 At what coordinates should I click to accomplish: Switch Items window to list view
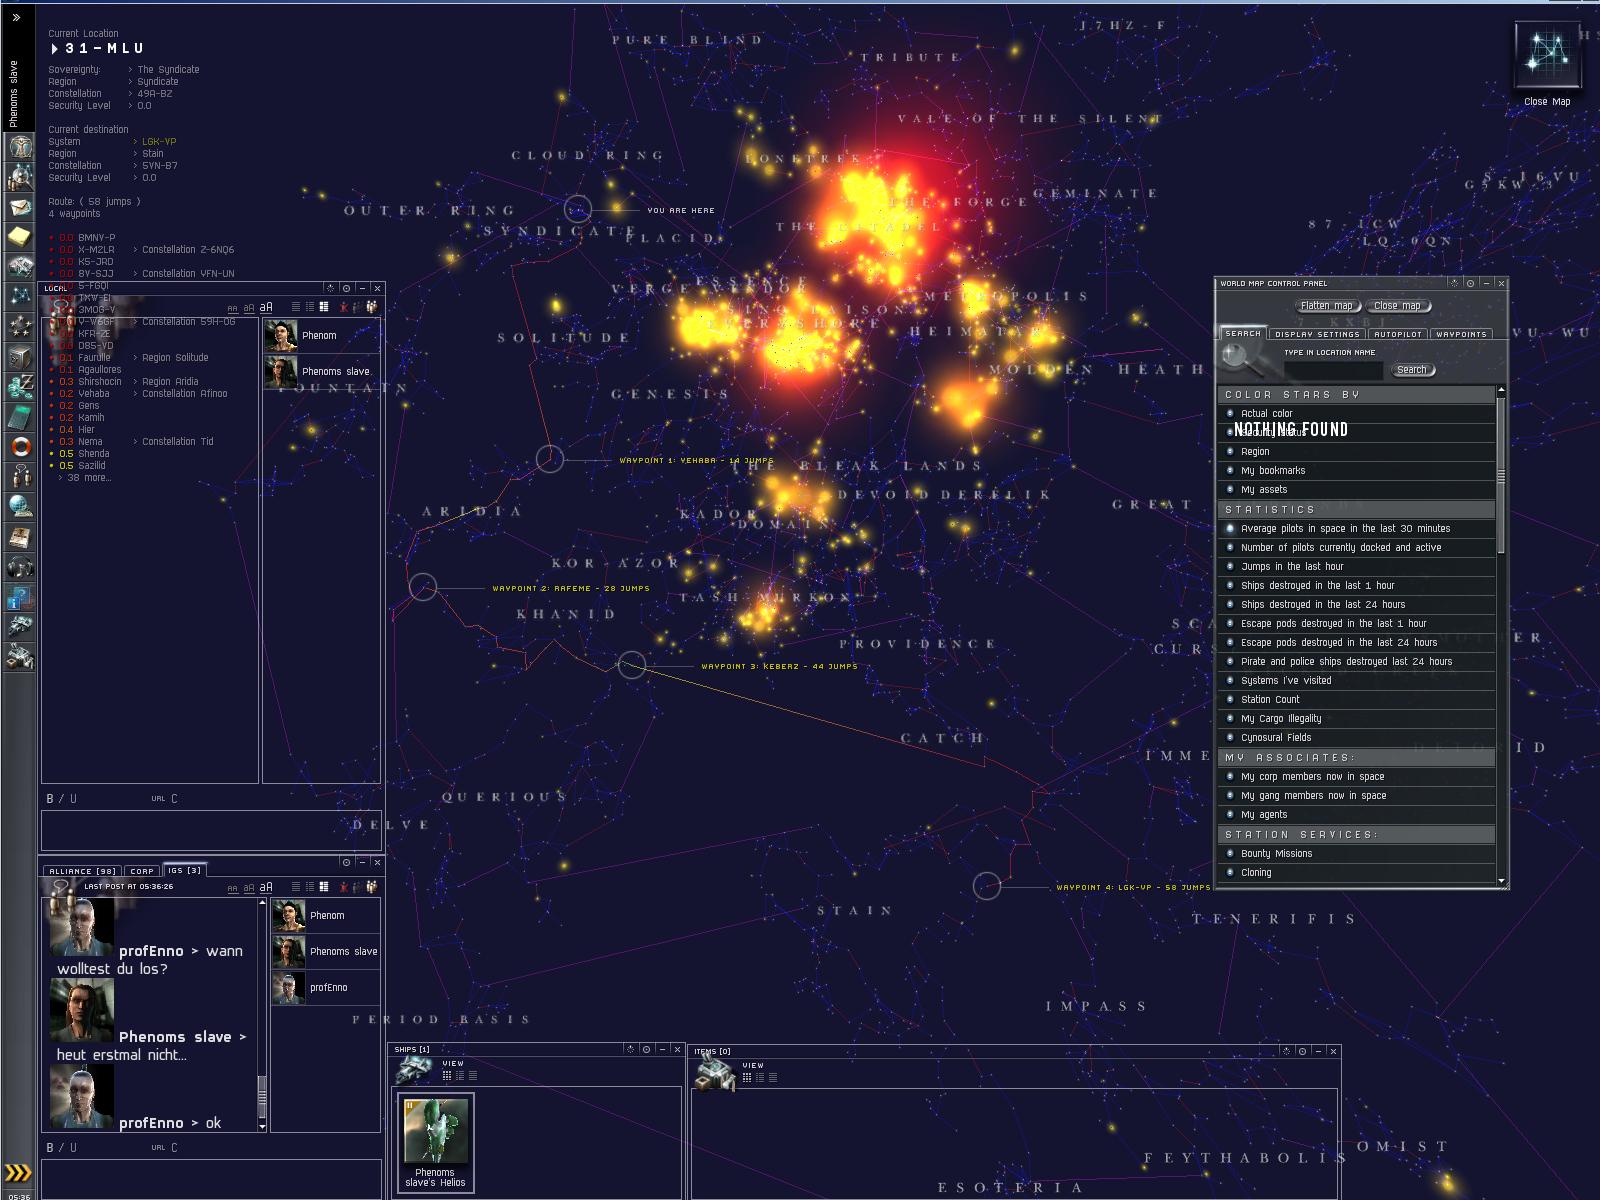click(x=772, y=1078)
